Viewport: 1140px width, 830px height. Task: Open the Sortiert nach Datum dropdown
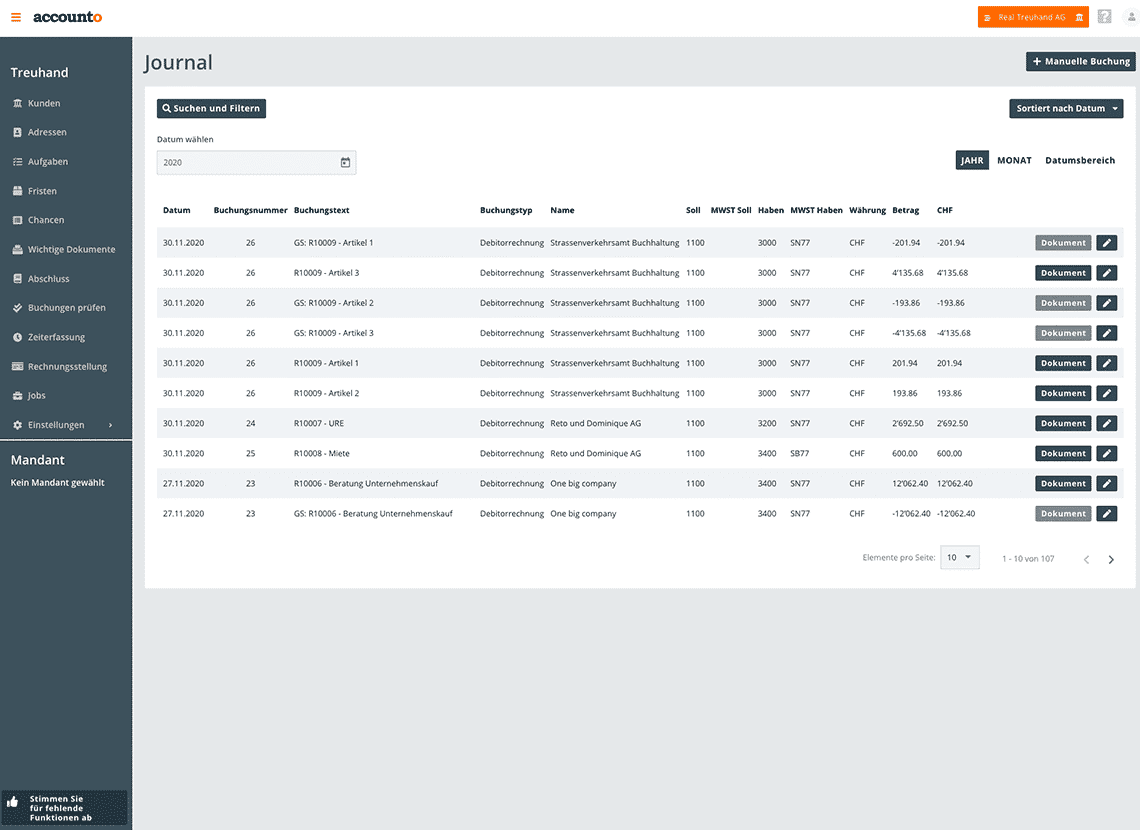point(1066,108)
